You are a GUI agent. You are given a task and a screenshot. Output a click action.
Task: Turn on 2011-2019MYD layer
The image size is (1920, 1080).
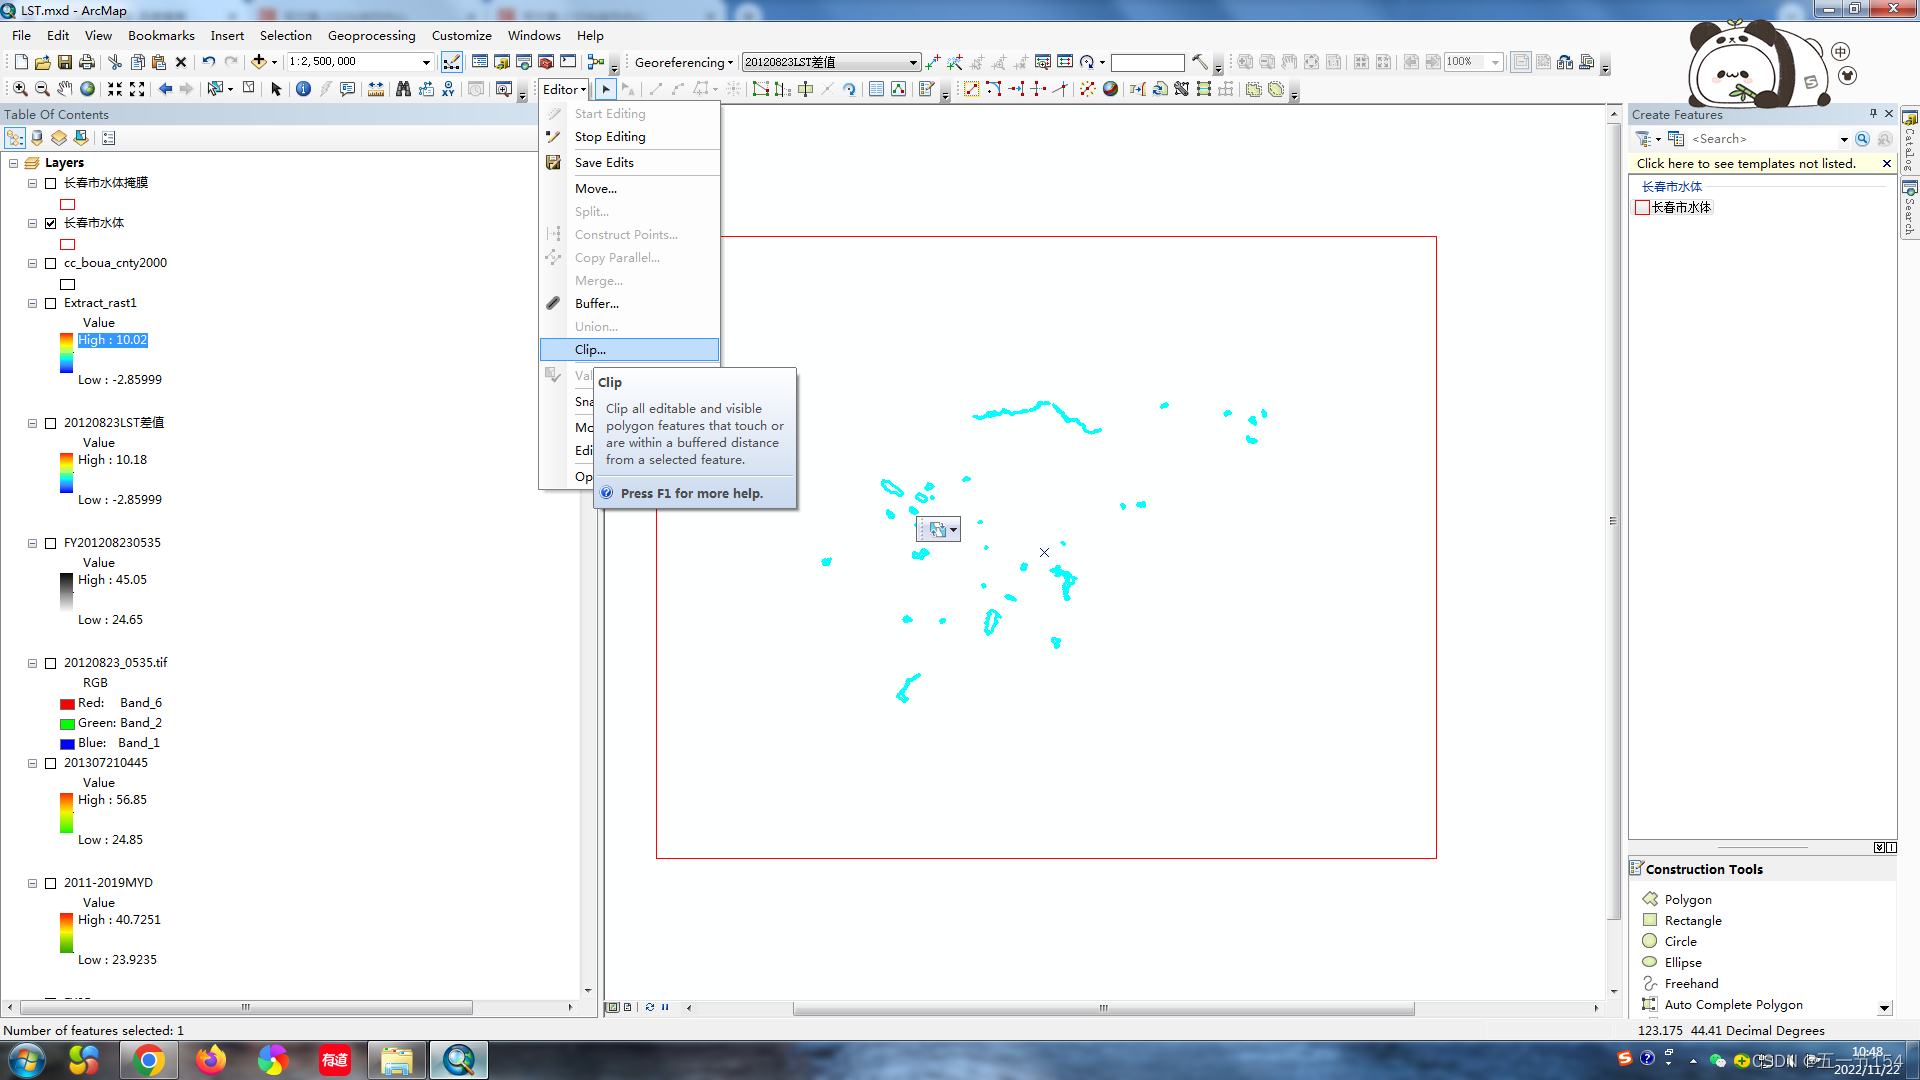click(50, 883)
